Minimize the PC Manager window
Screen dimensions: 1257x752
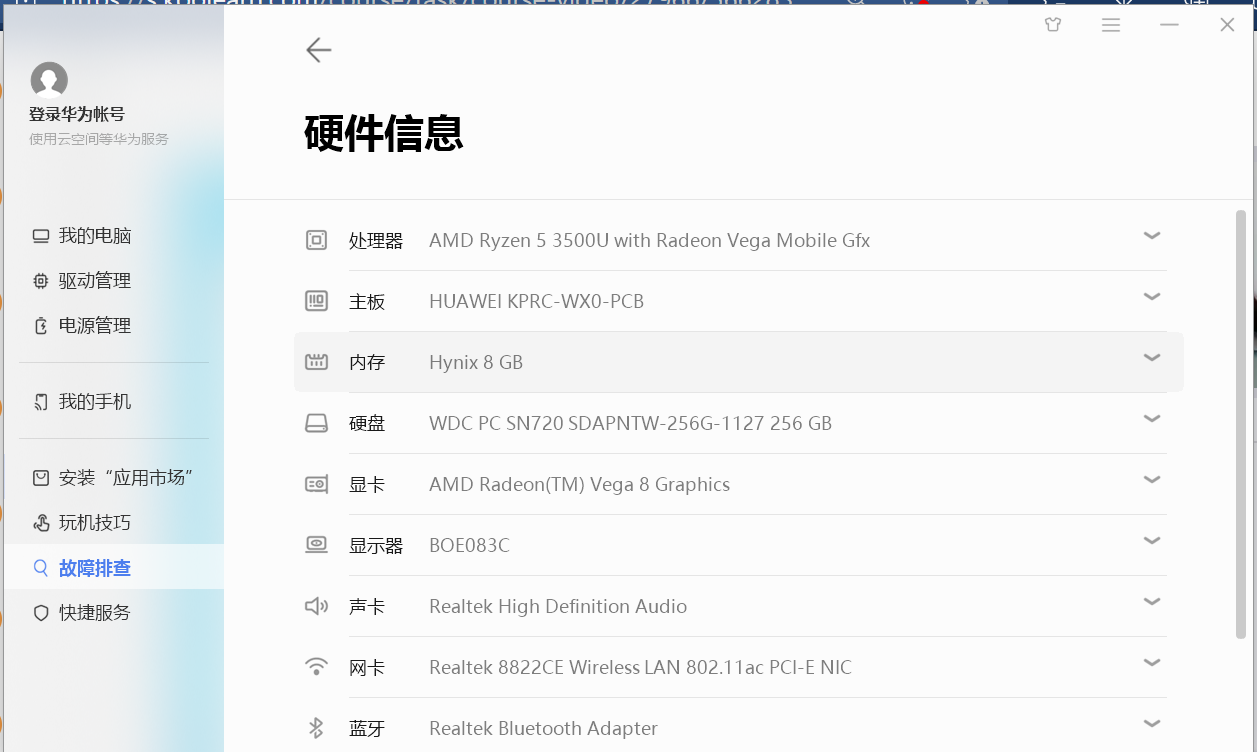click(1169, 25)
